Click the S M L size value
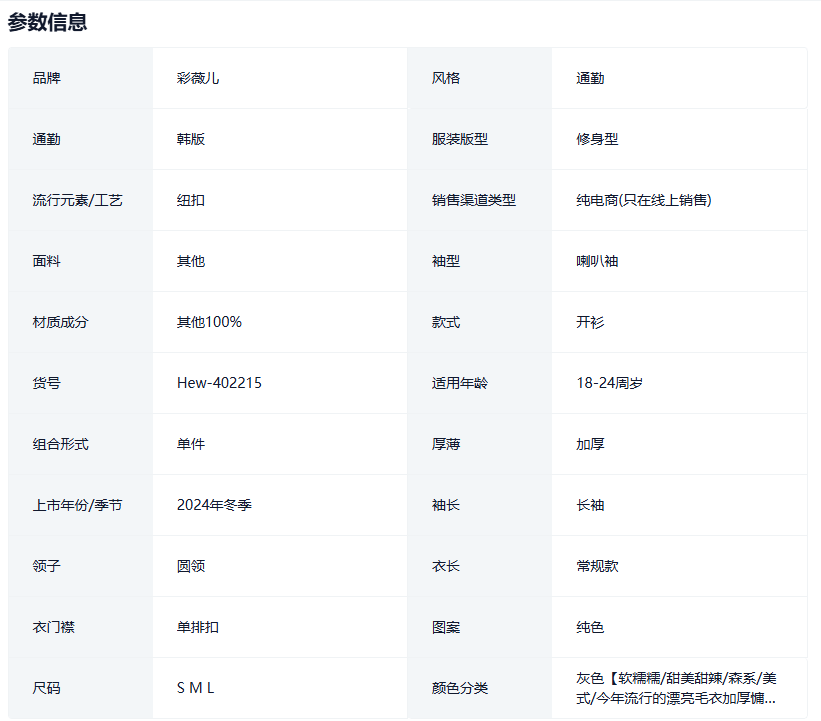 tap(196, 688)
